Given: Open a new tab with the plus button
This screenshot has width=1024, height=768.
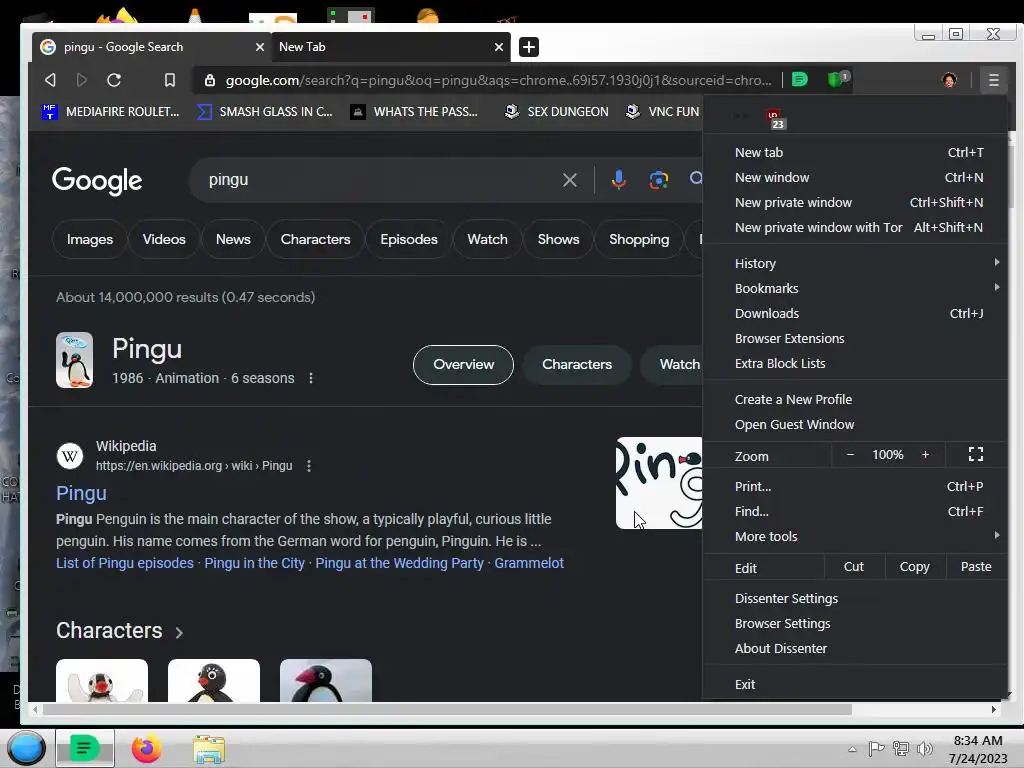Looking at the screenshot, I should click(x=528, y=47).
